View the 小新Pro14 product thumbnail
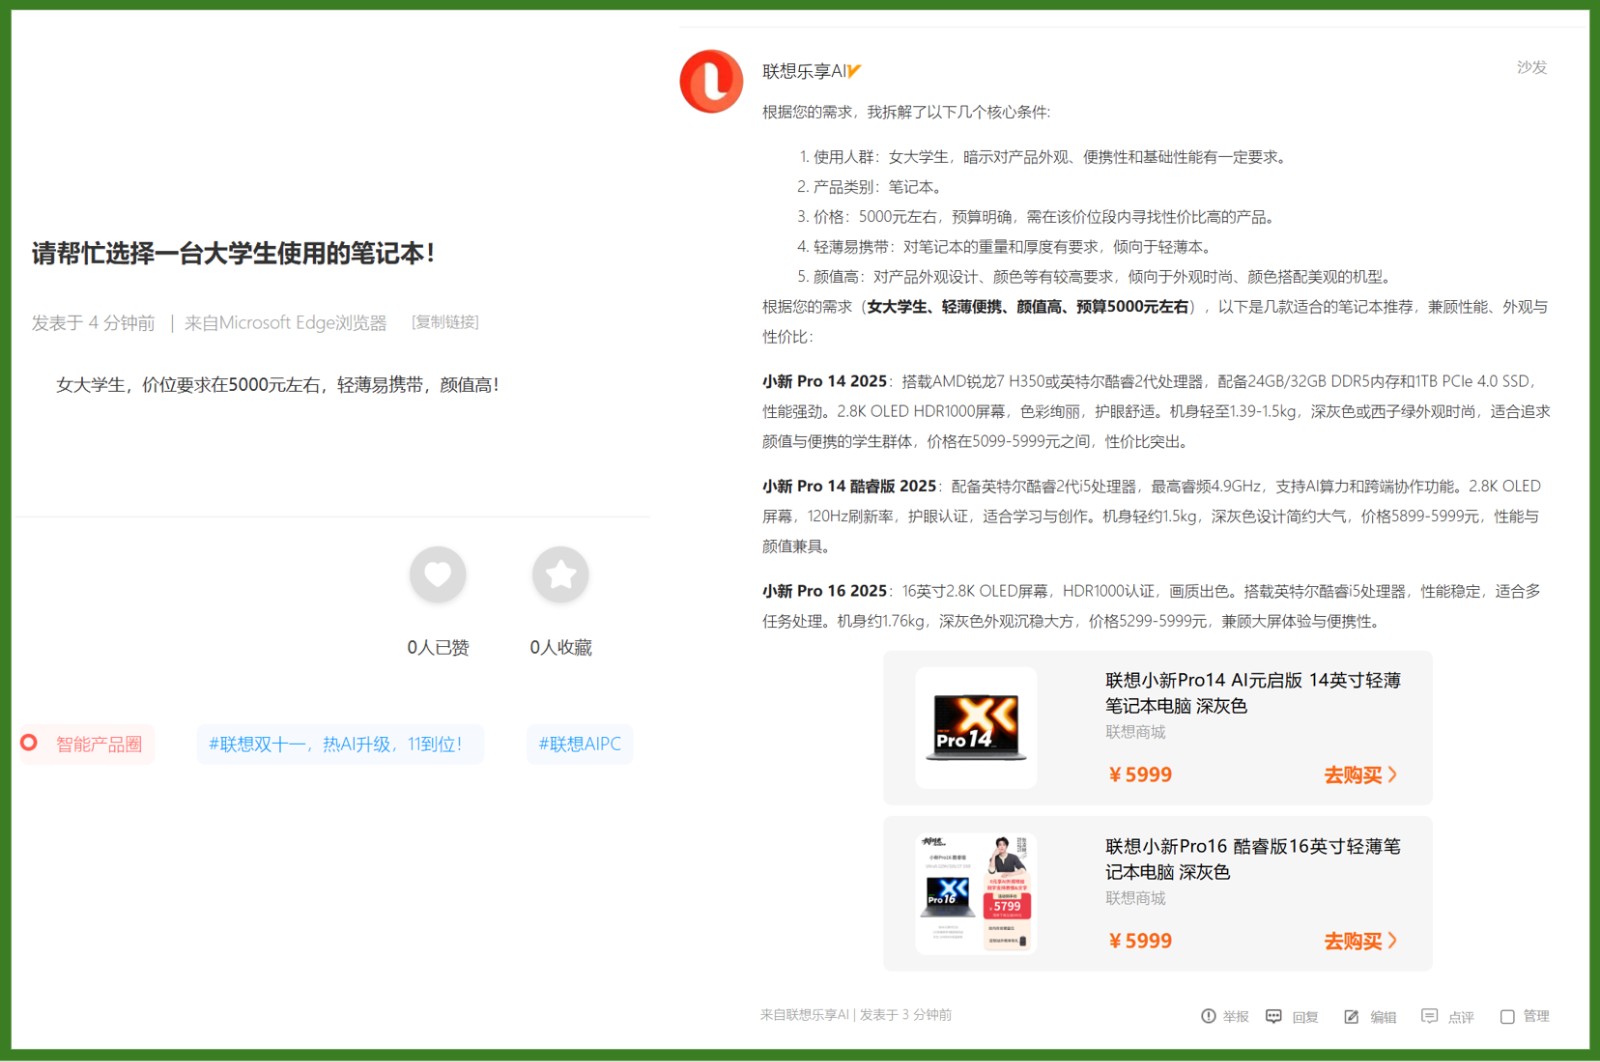This screenshot has width=1600, height=1062. click(x=976, y=728)
